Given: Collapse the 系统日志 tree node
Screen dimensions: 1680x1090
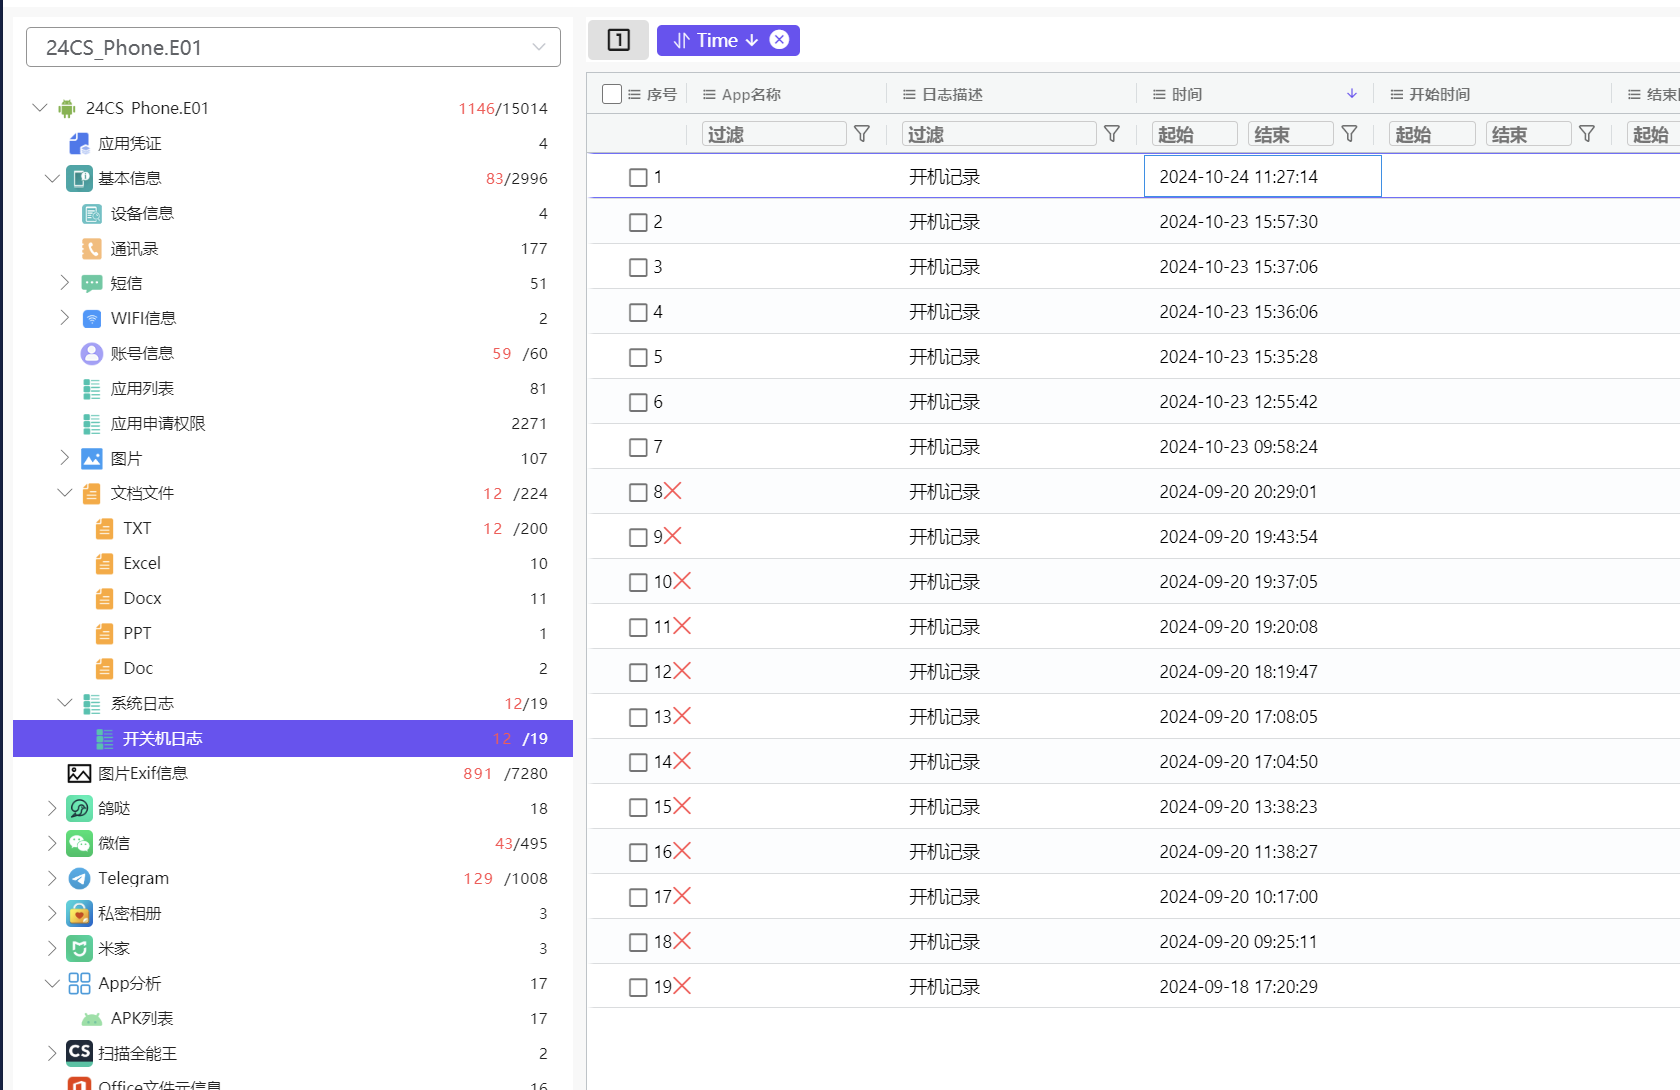Looking at the screenshot, I should pyautogui.click(x=65, y=703).
